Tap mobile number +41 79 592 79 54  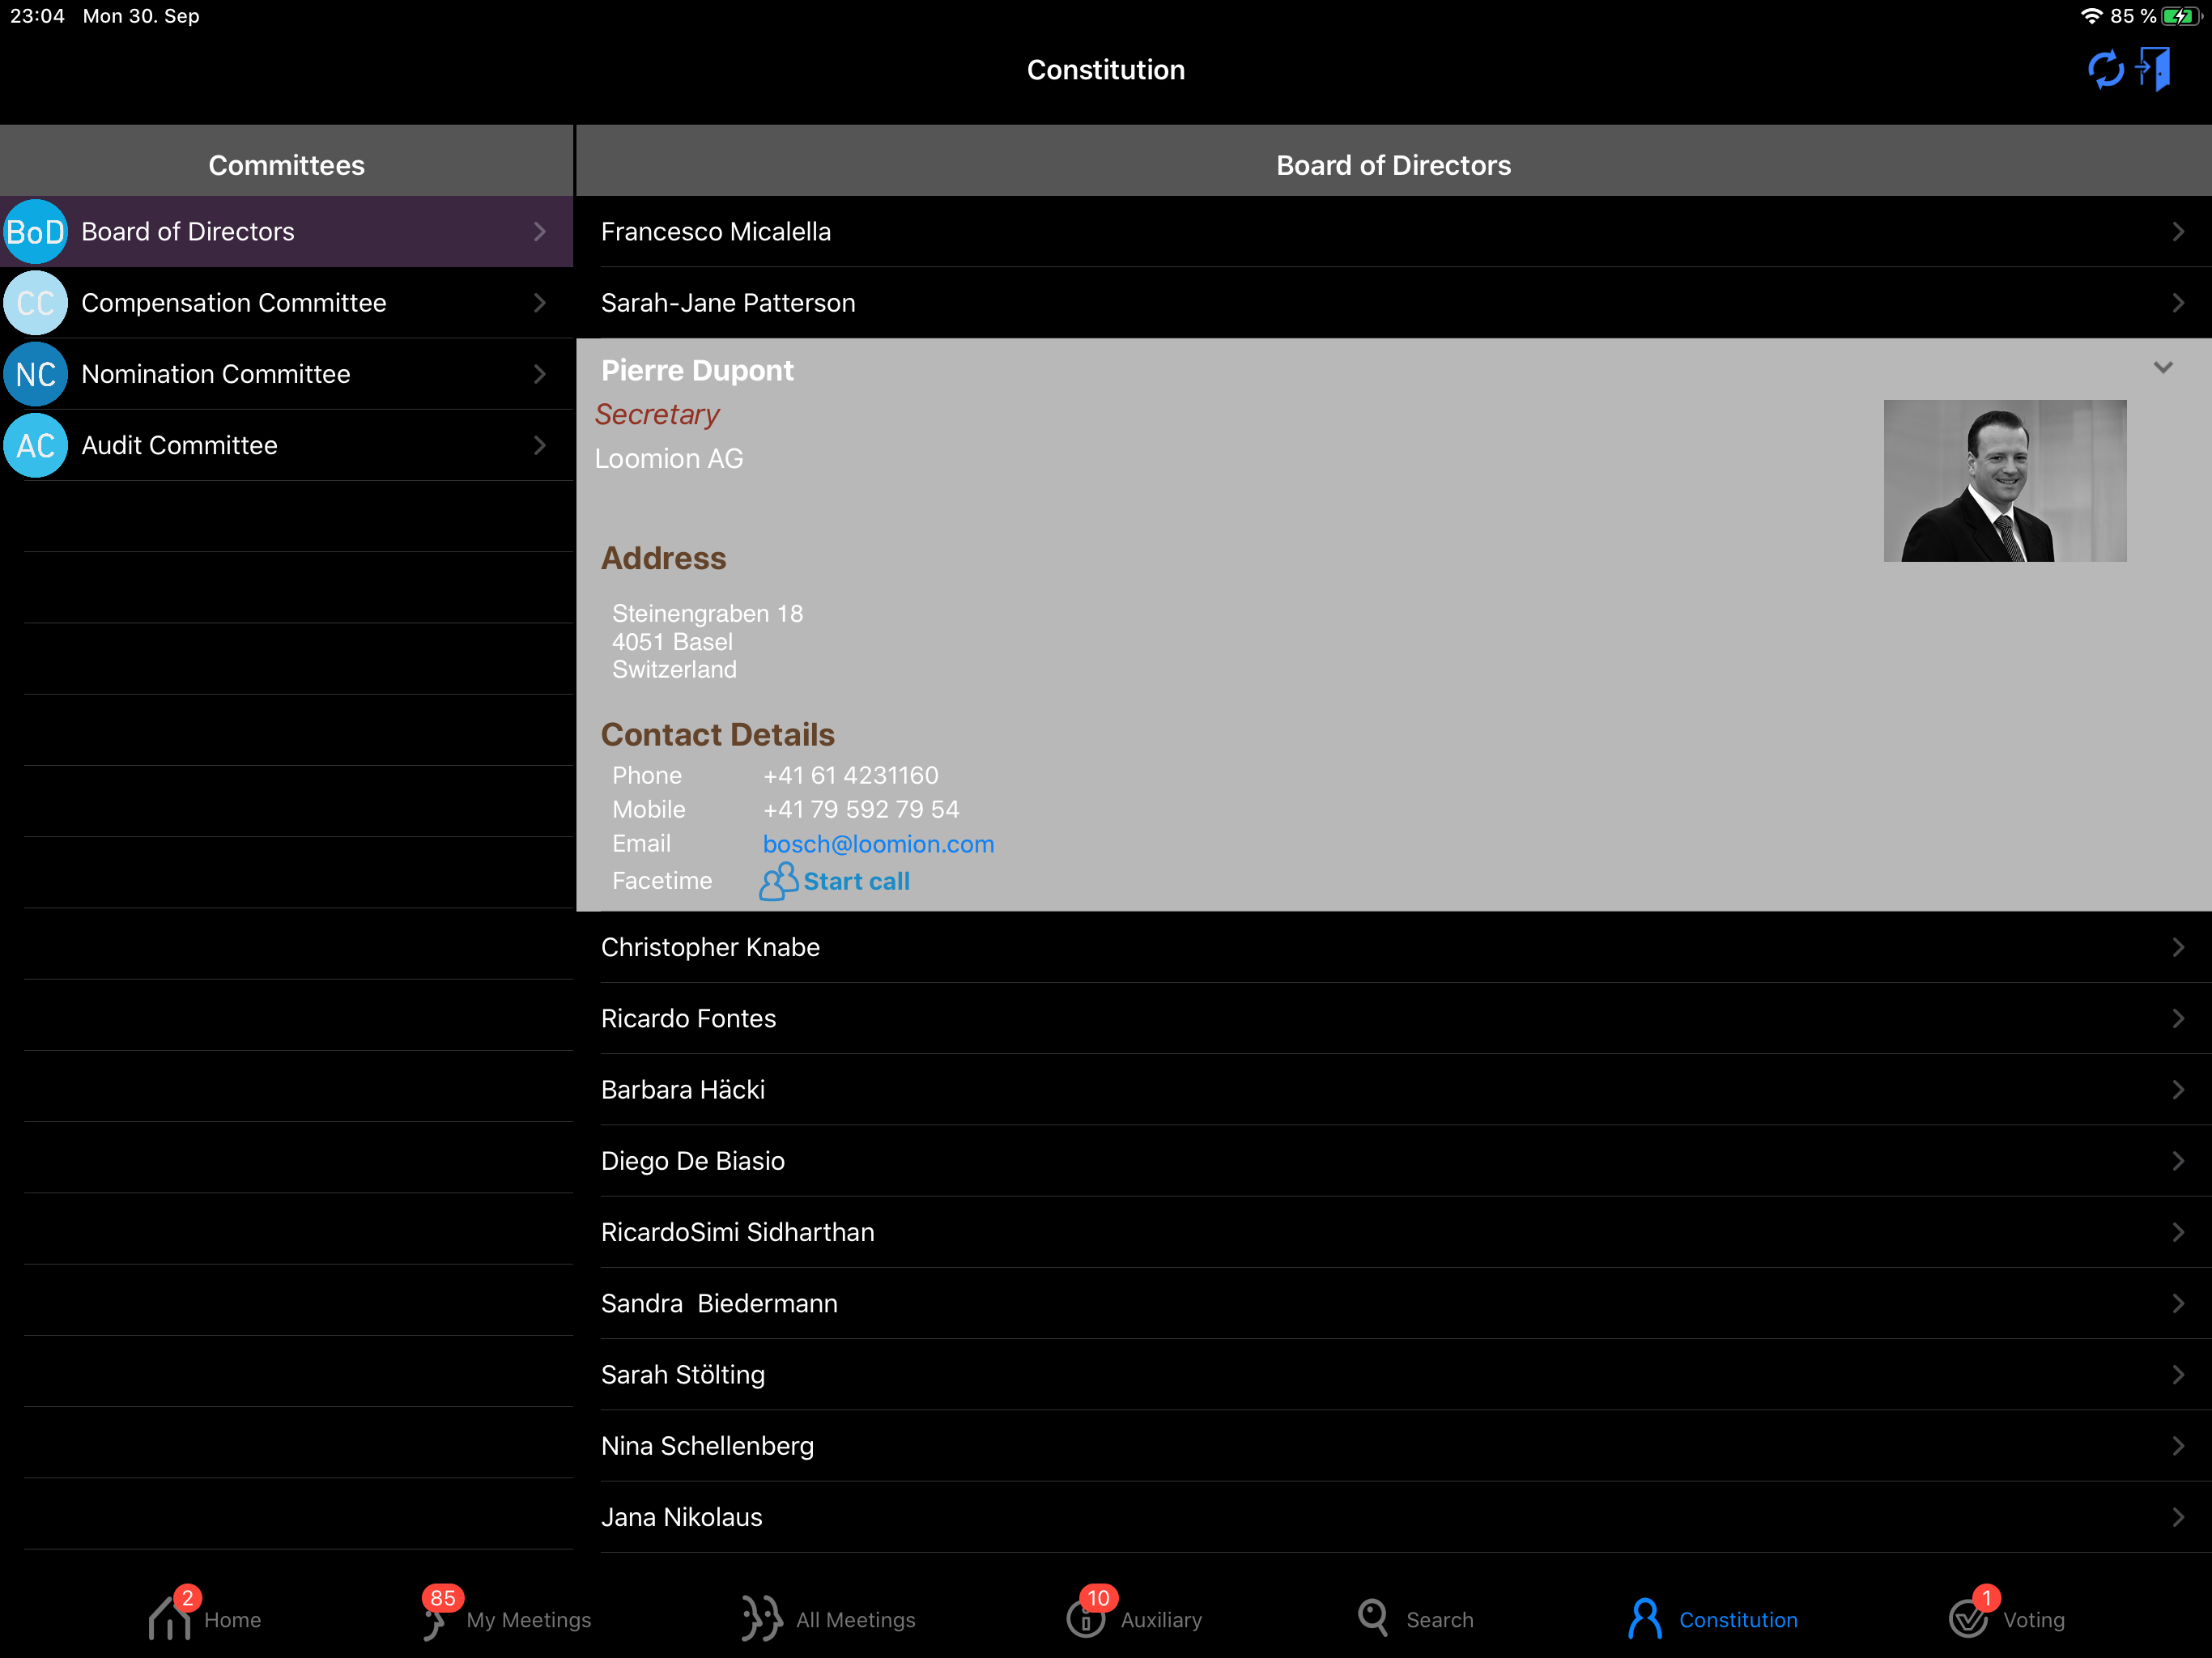coord(861,809)
